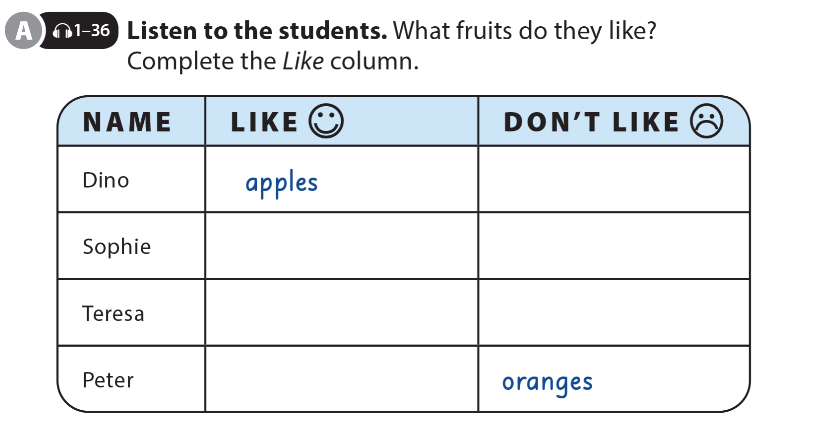Click the LIKE column header text
Screen dimensions: 824x446
pos(264,122)
